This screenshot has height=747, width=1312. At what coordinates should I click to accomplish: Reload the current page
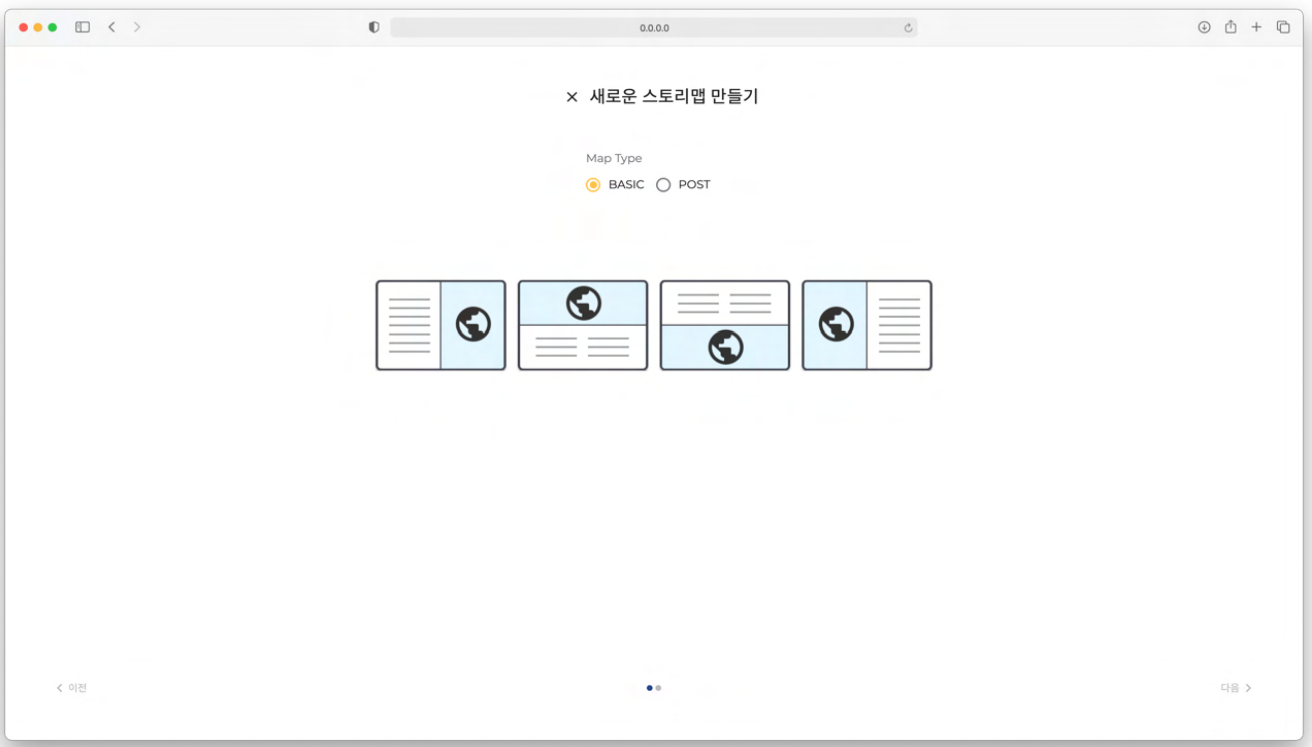[908, 28]
